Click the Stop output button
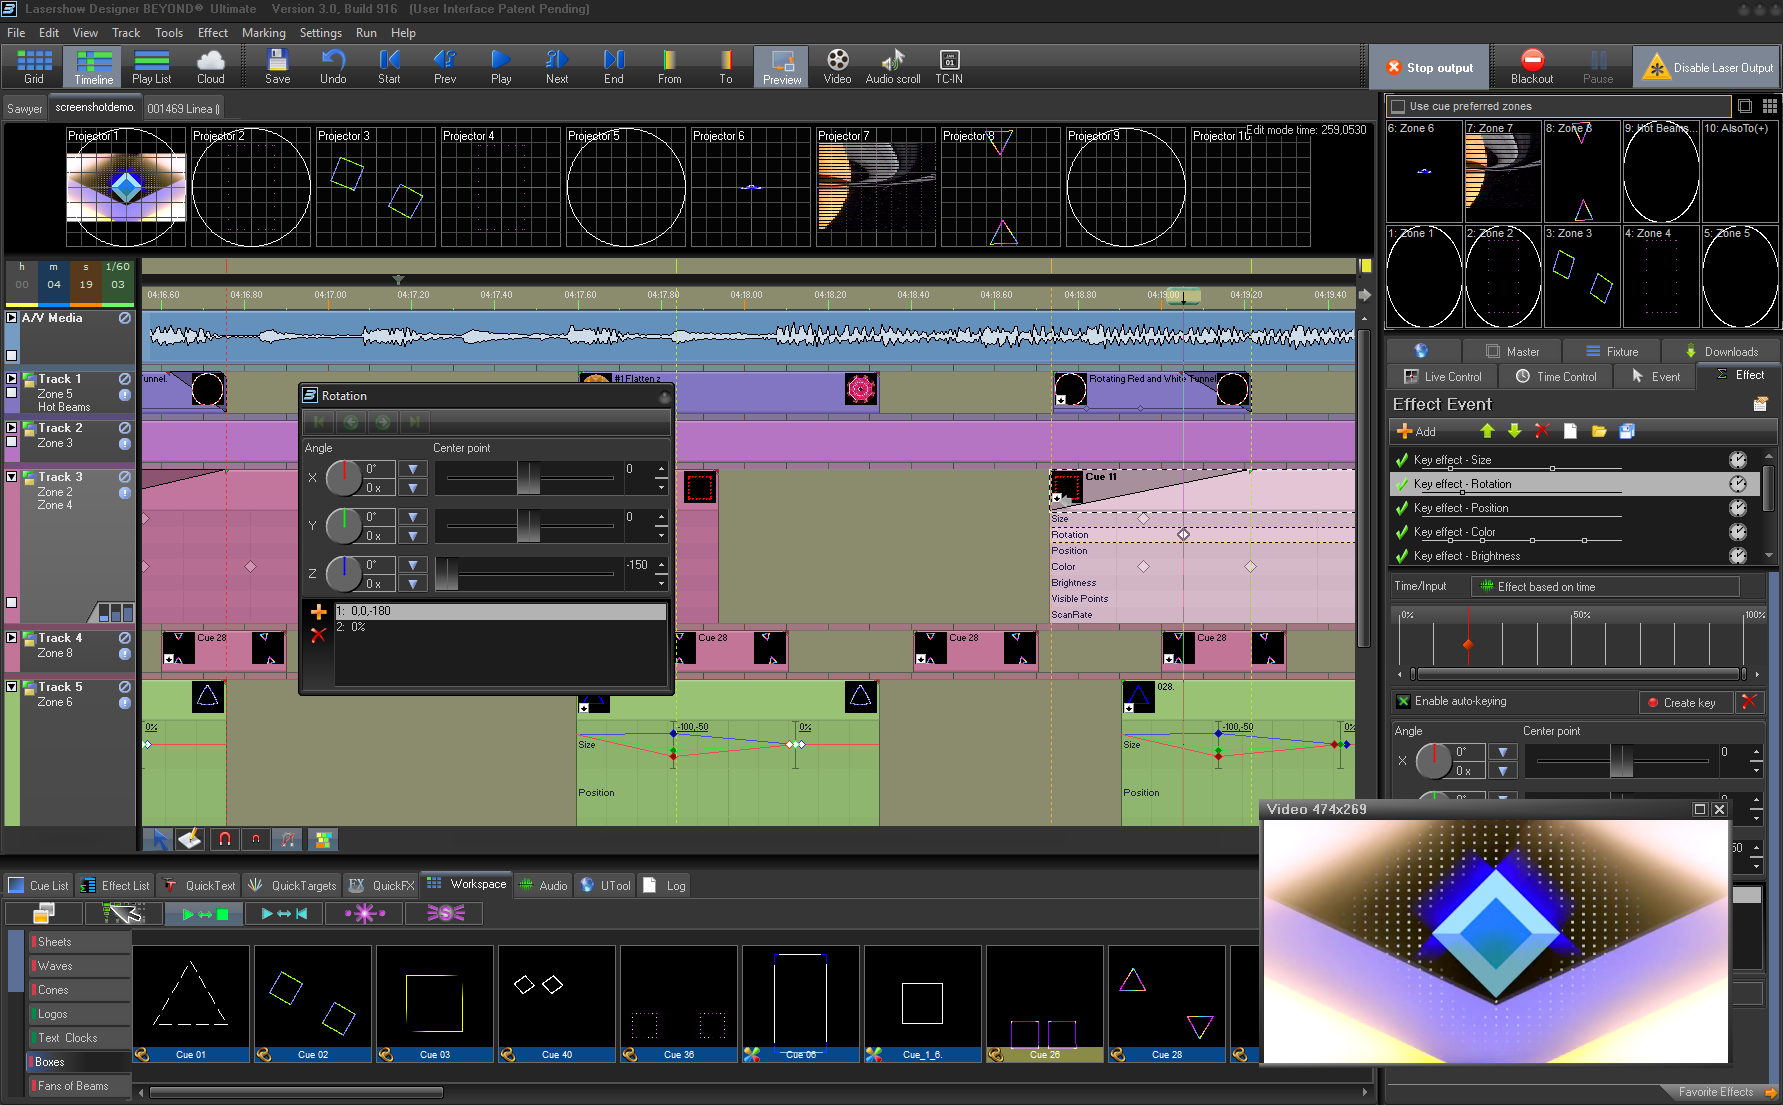The image size is (1783, 1105). click(1429, 67)
